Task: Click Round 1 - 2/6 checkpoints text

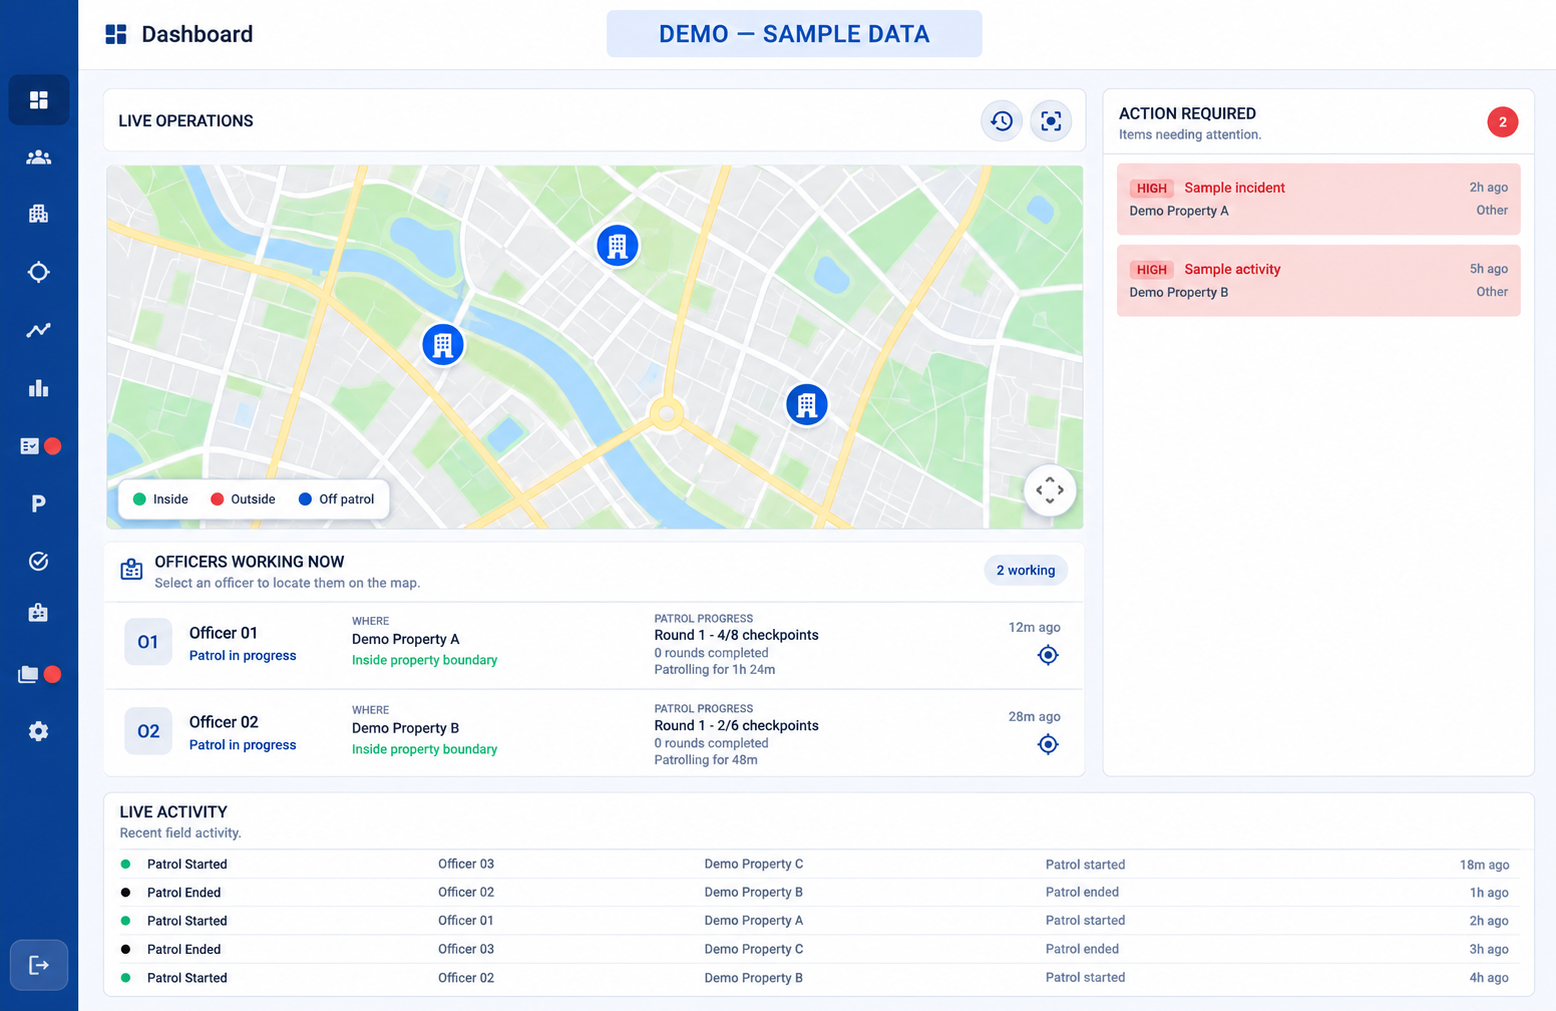Action: click(x=736, y=726)
